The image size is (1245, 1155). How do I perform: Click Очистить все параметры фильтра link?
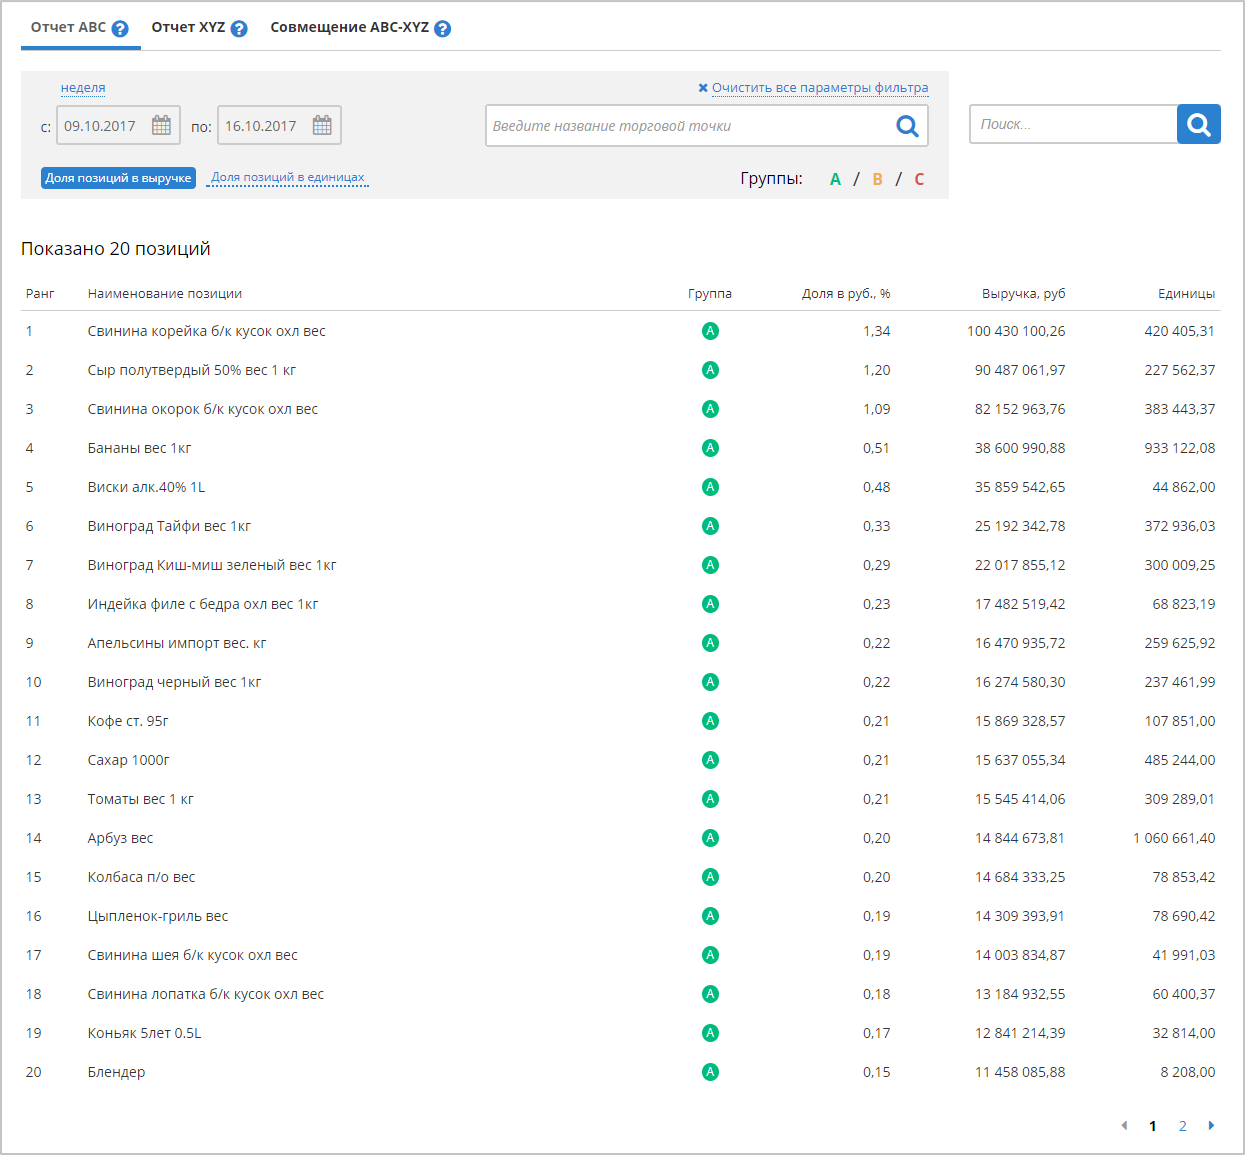pyautogui.click(x=819, y=88)
